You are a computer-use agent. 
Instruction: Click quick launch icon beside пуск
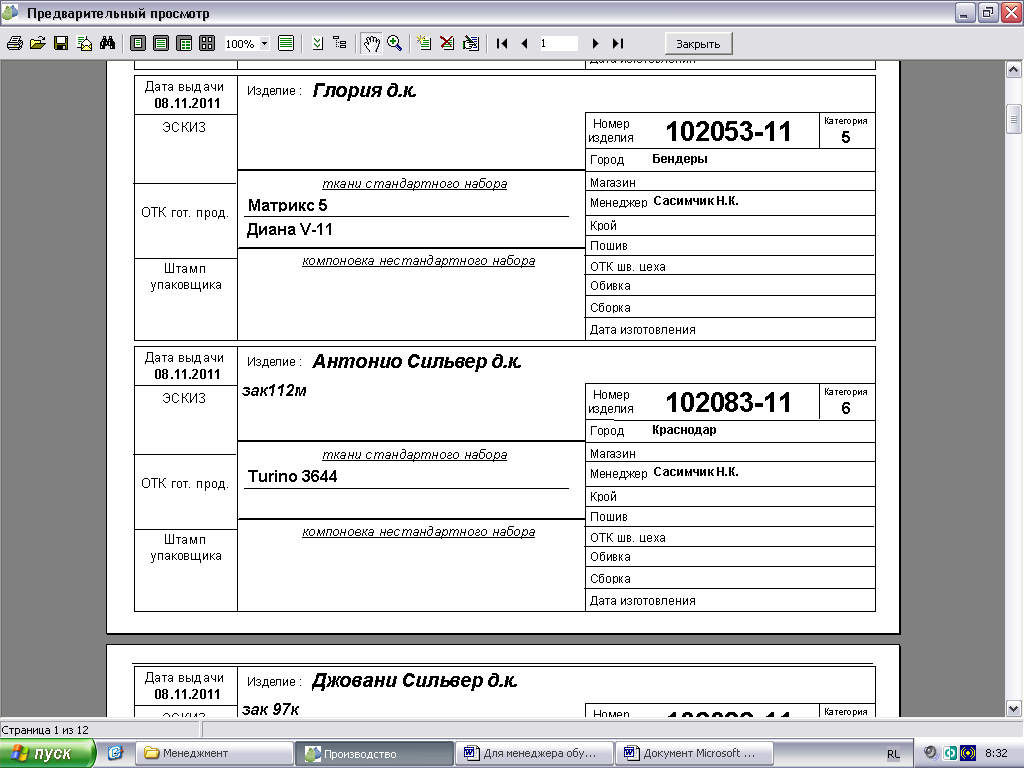[115, 753]
